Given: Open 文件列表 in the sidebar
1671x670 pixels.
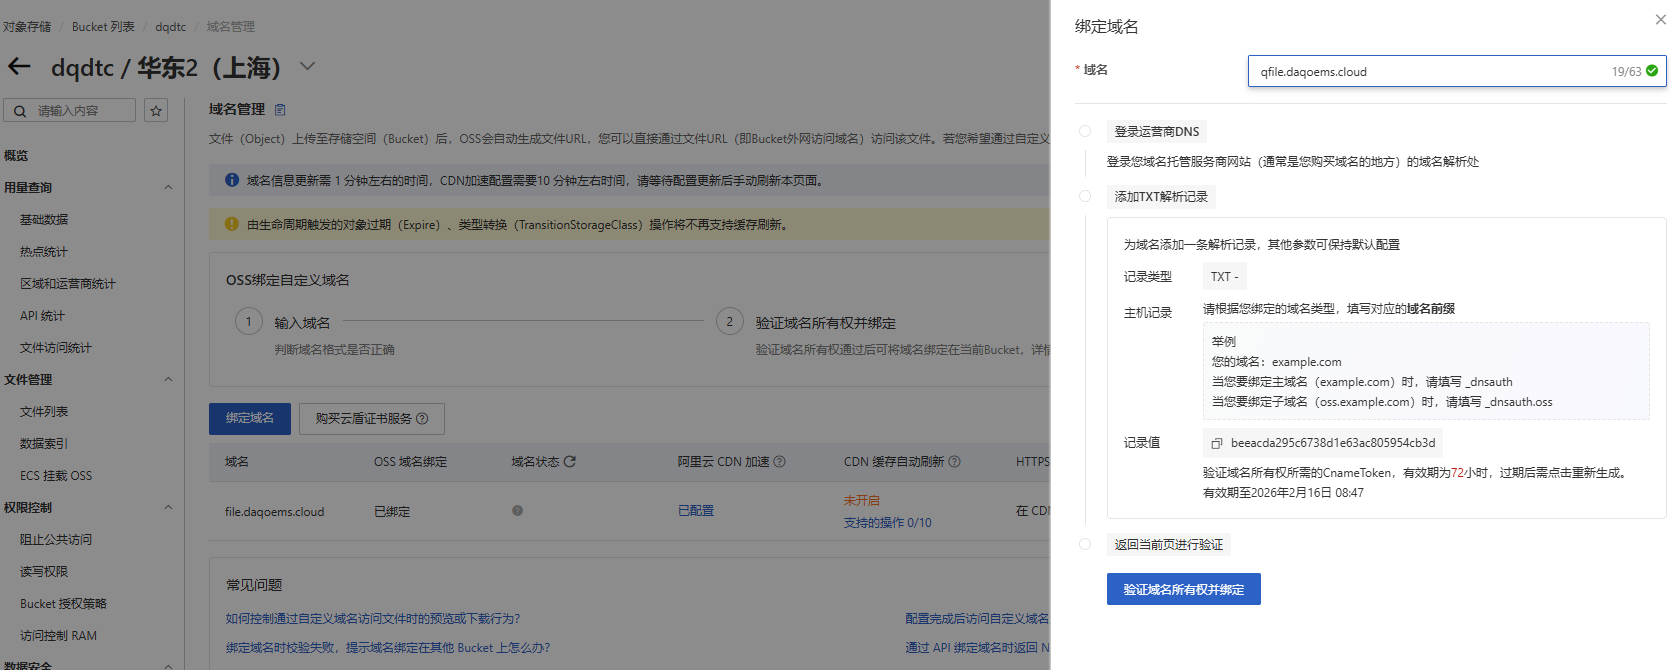Looking at the screenshot, I should tap(44, 412).
